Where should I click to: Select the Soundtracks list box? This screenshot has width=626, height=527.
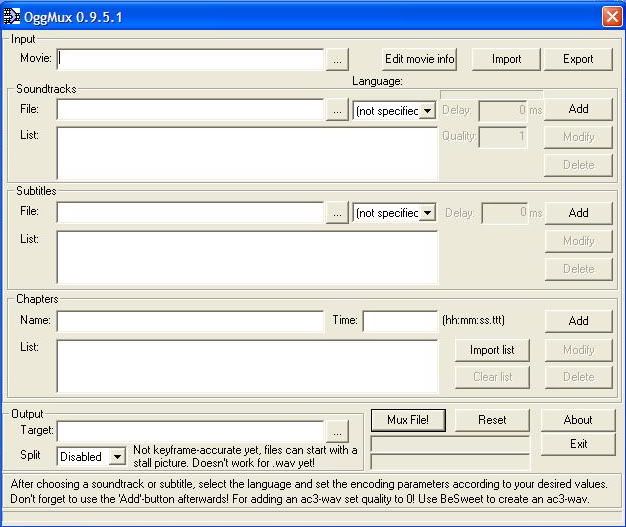pyautogui.click(x=248, y=153)
